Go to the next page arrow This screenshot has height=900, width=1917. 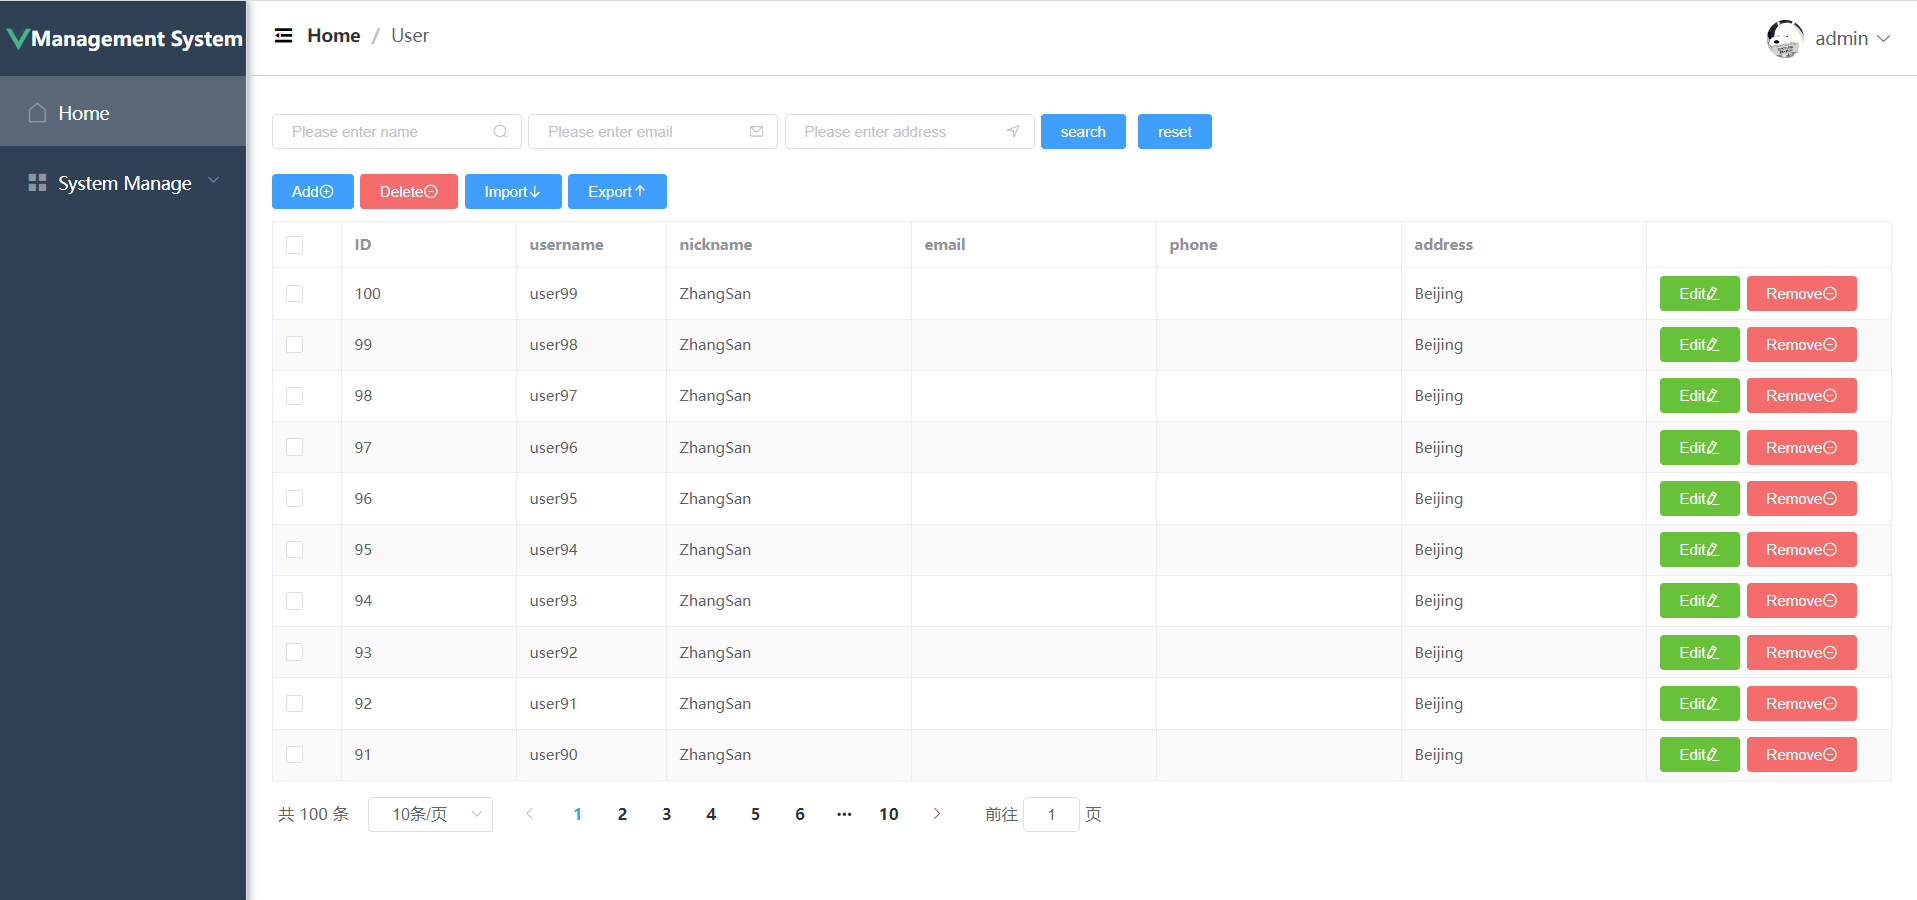click(x=936, y=814)
